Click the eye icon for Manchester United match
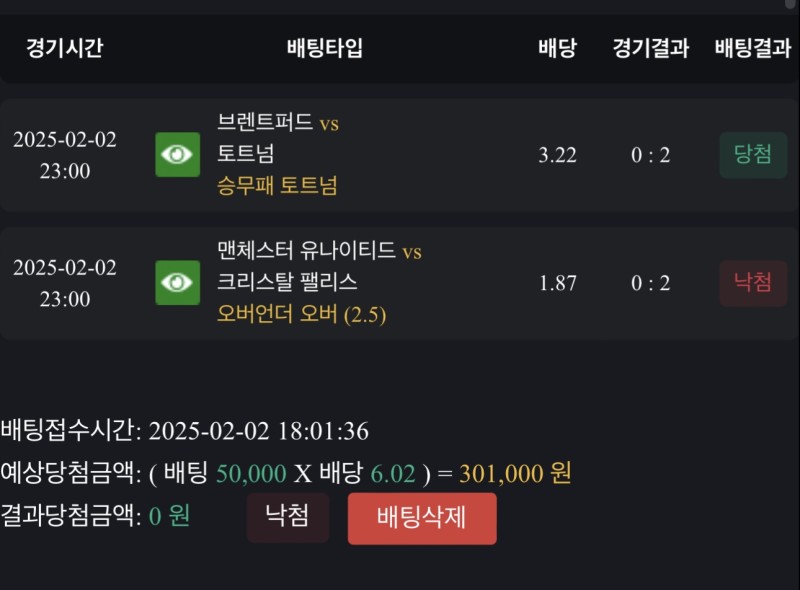Image resolution: width=800 pixels, height=590 pixels. (178, 283)
